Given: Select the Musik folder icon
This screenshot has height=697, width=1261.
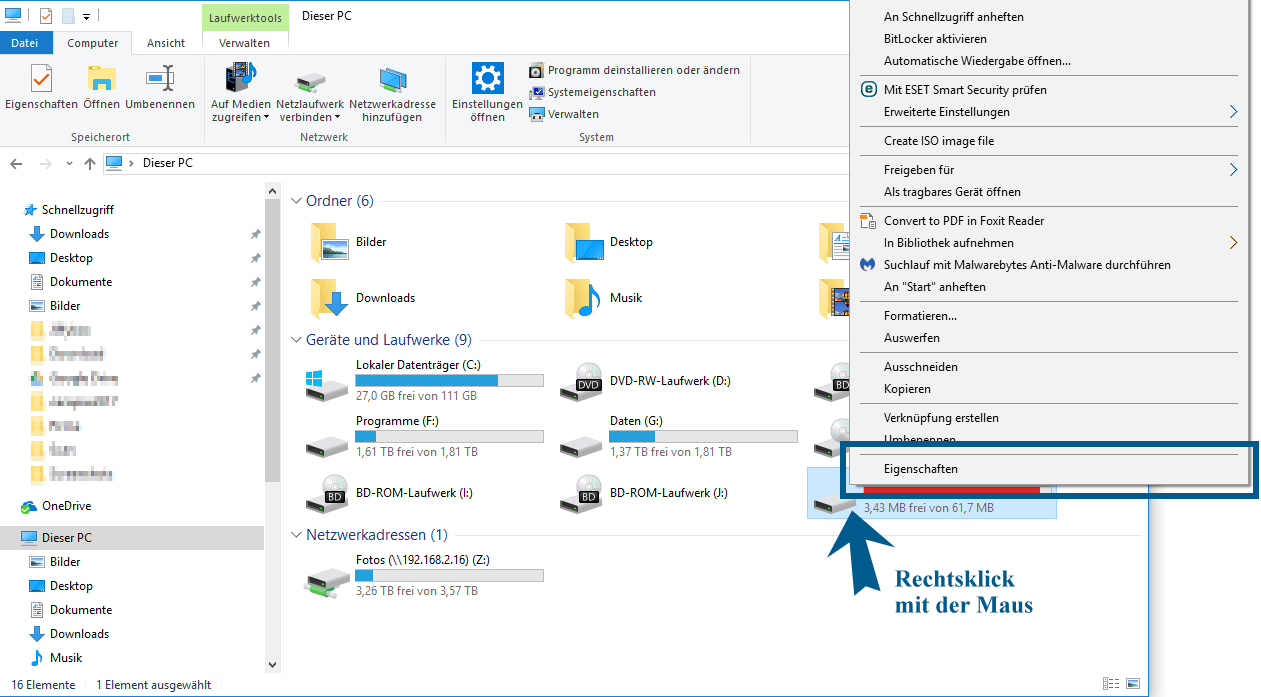Looking at the screenshot, I should (x=584, y=298).
